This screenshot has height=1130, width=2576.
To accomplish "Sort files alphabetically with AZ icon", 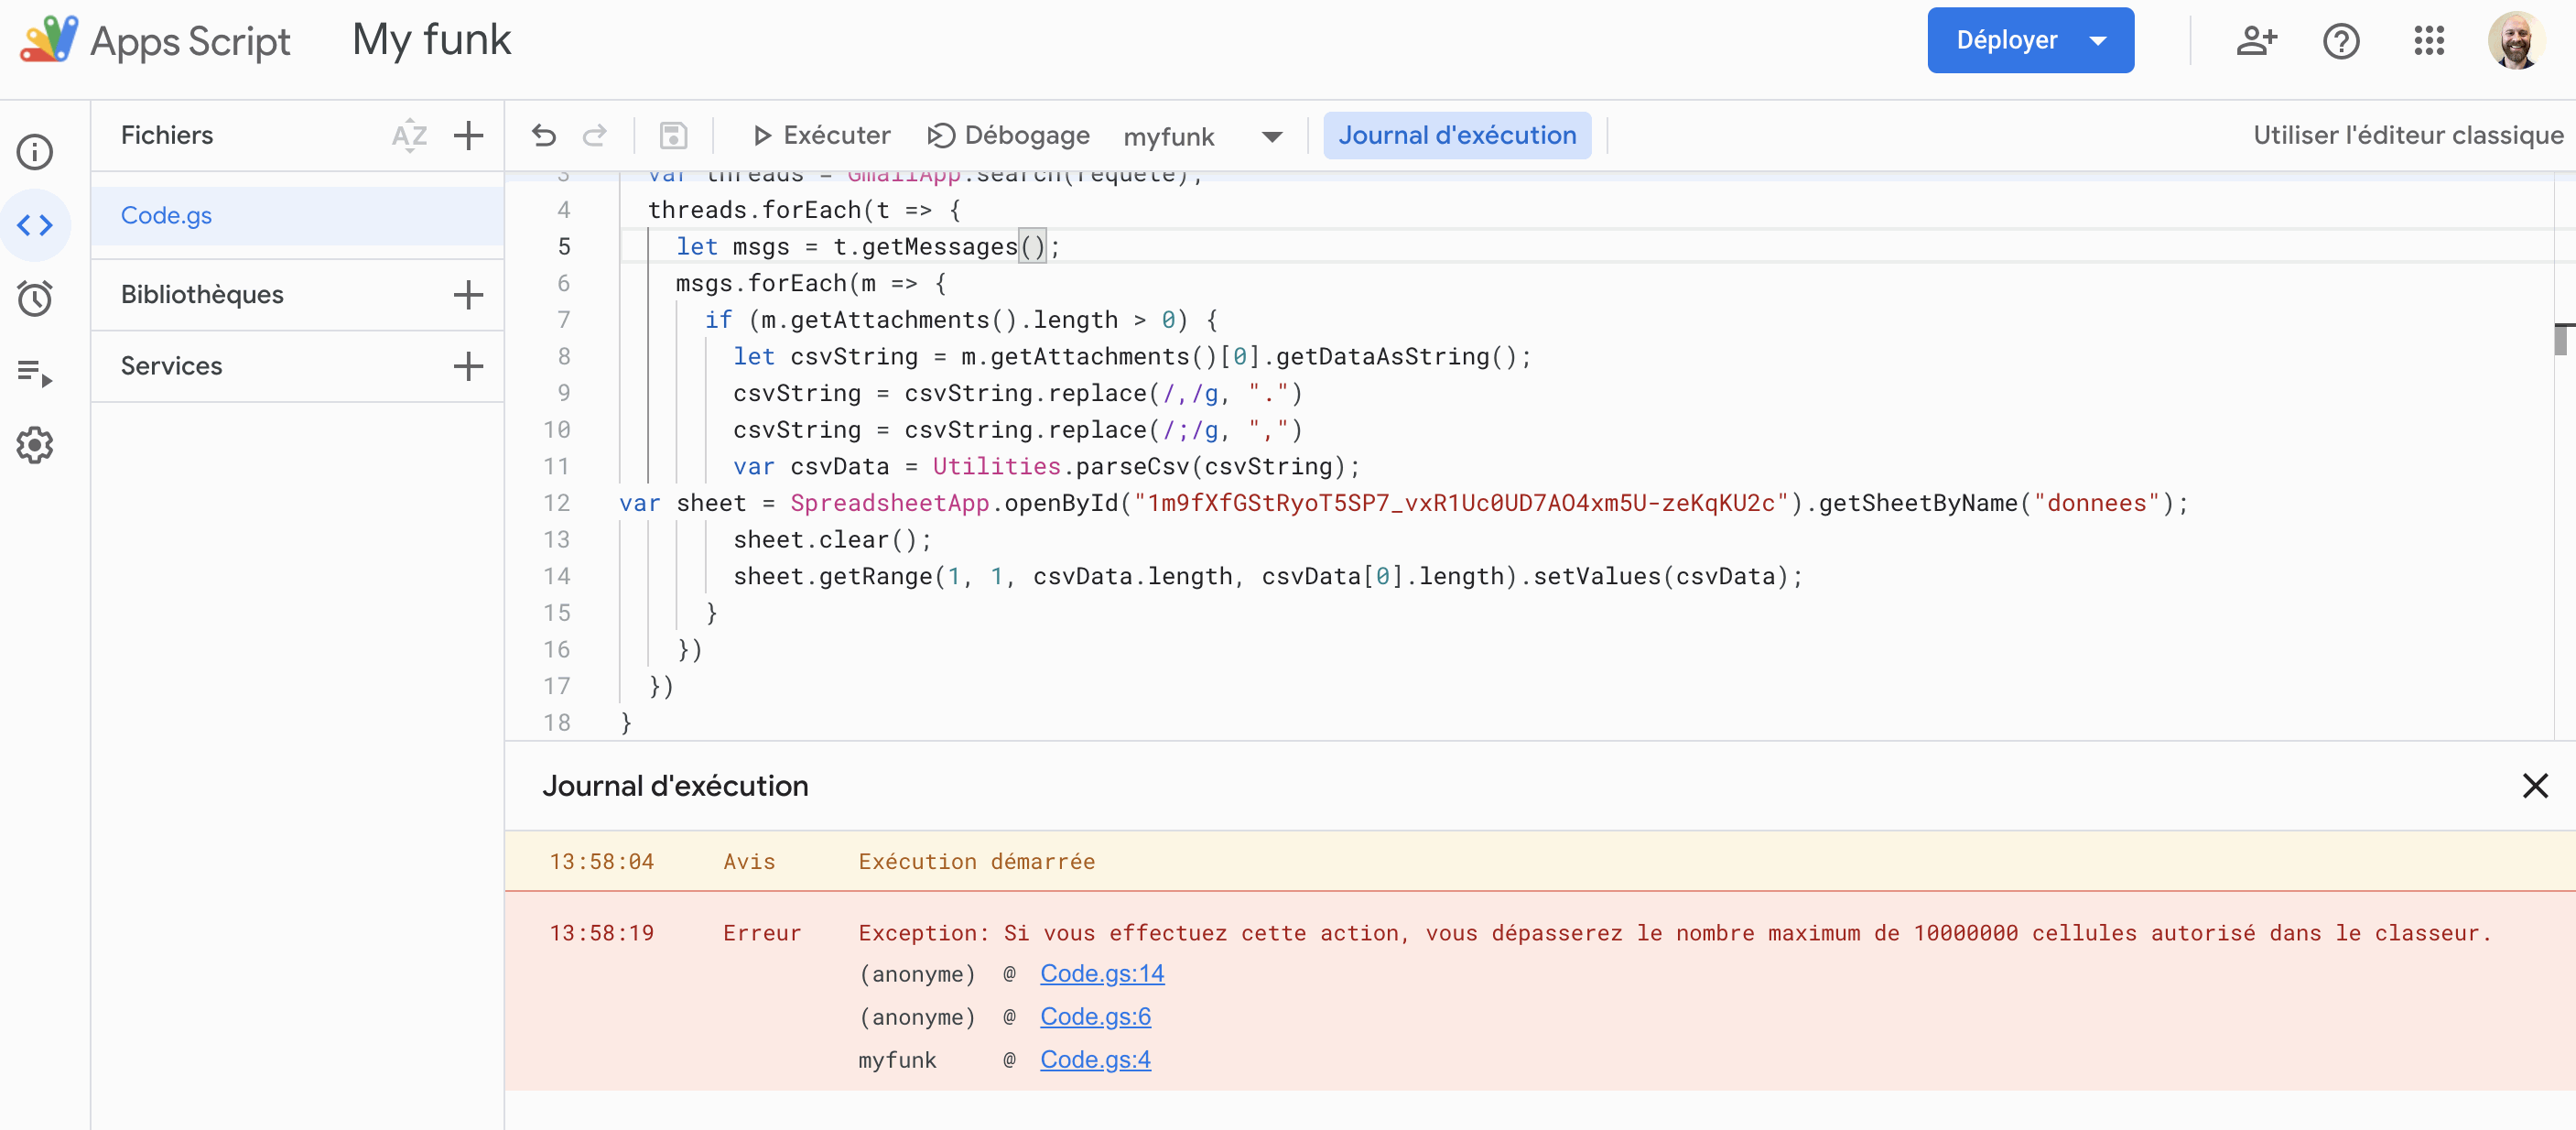I will point(409,135).
